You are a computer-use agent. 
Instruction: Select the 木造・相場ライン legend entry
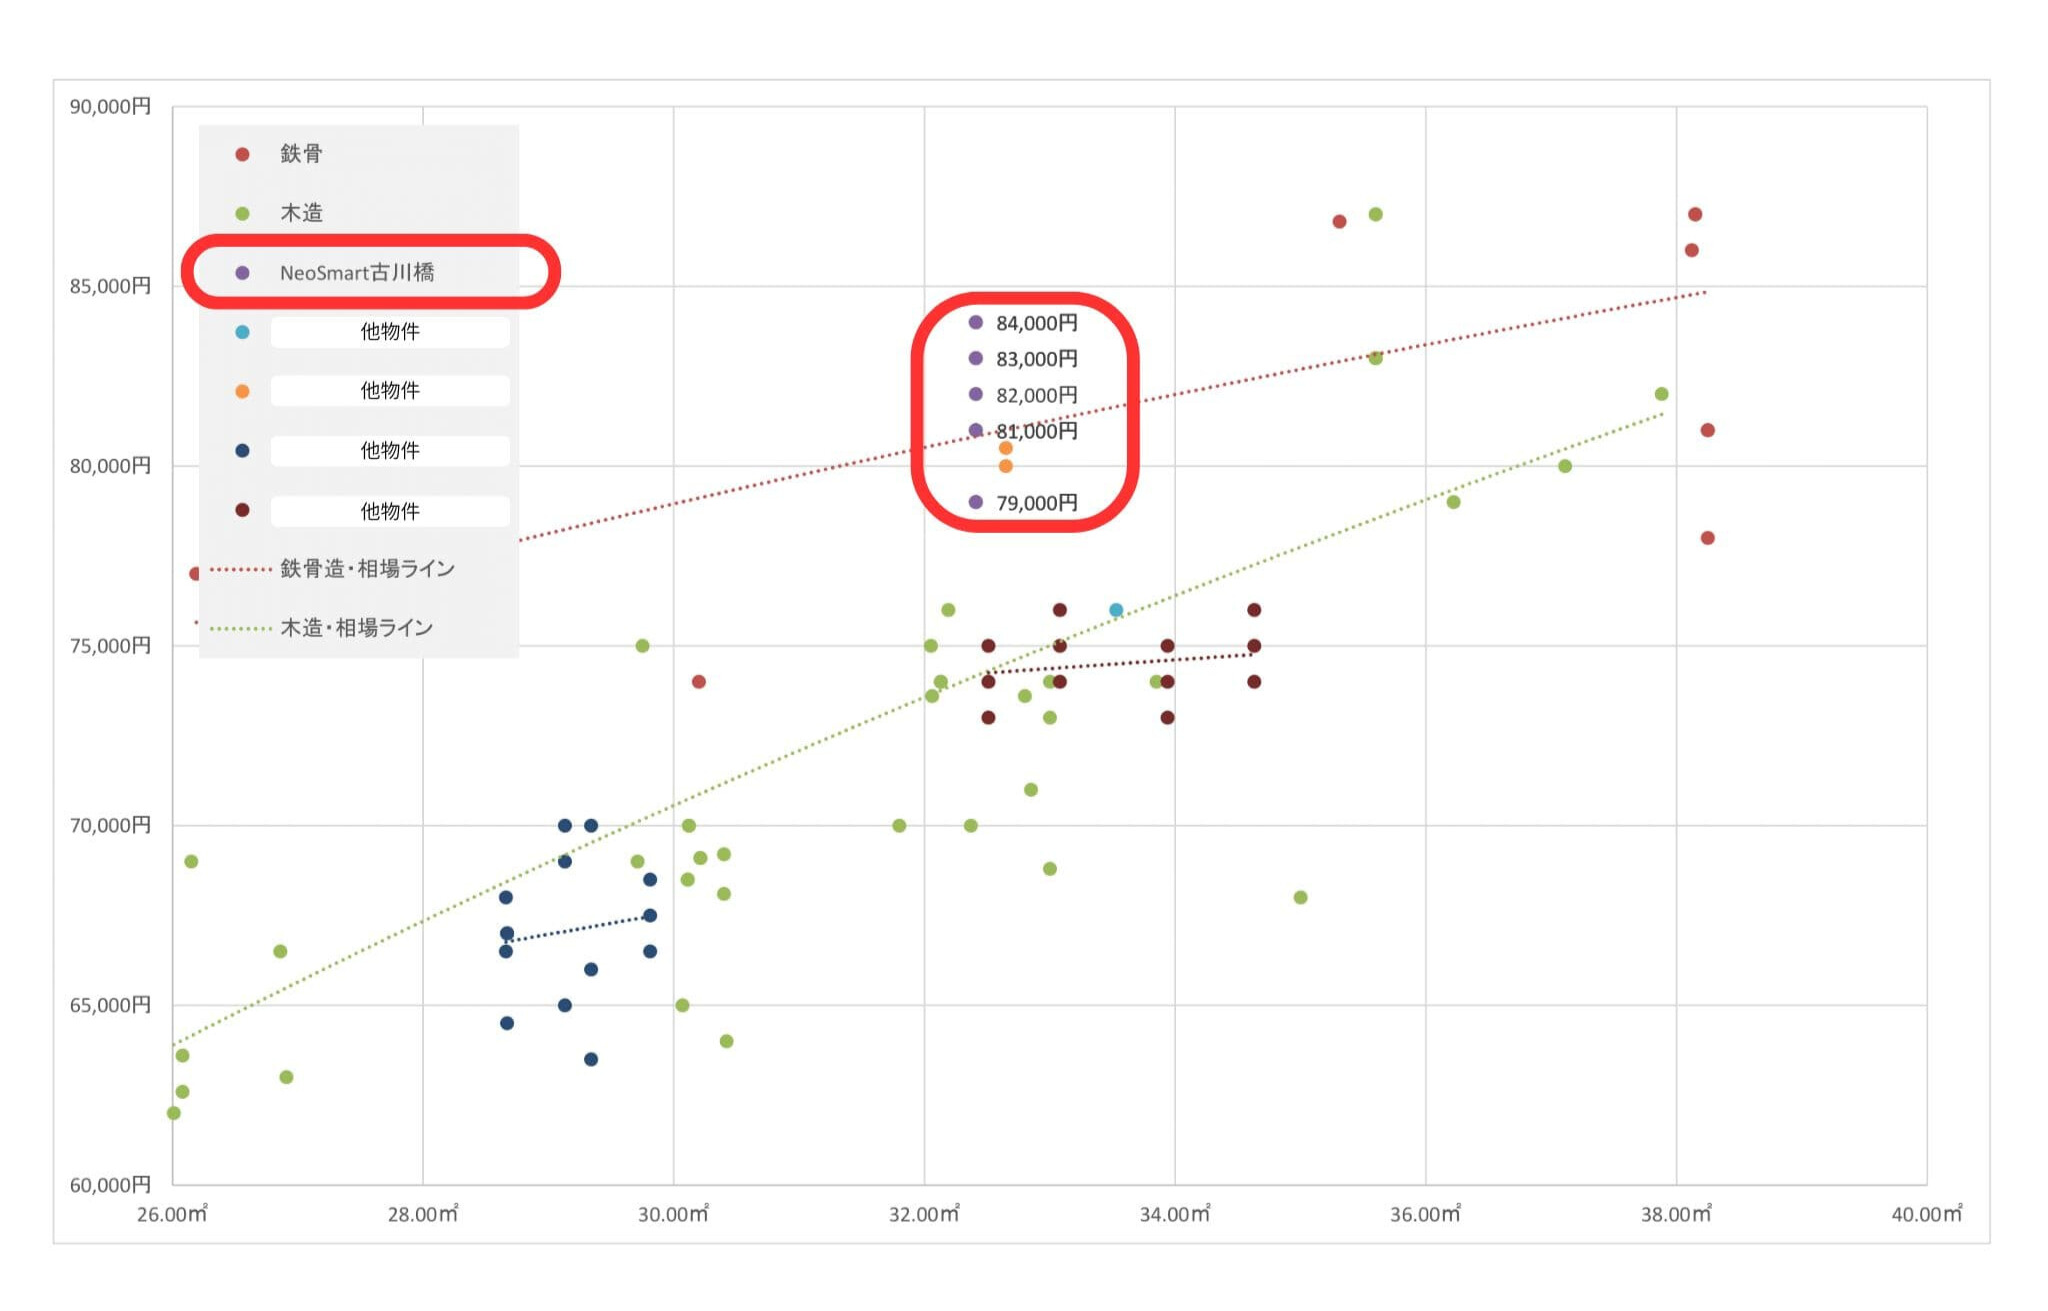pos(356,628)
